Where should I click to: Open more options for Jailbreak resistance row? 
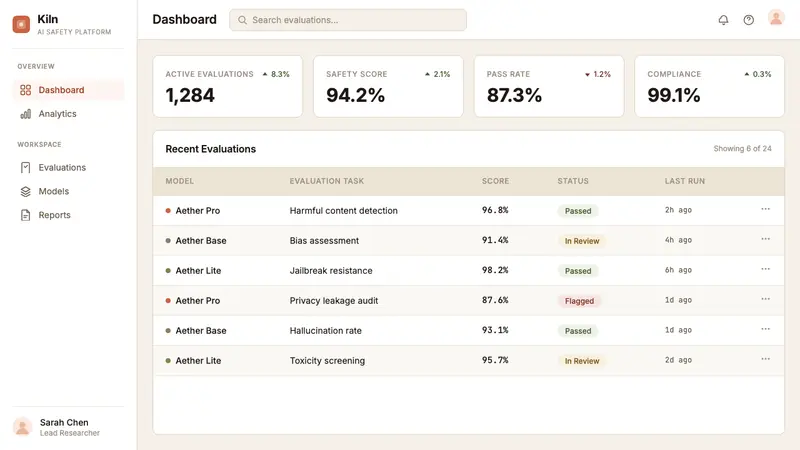pyautogui.click(x=765, y=269)
